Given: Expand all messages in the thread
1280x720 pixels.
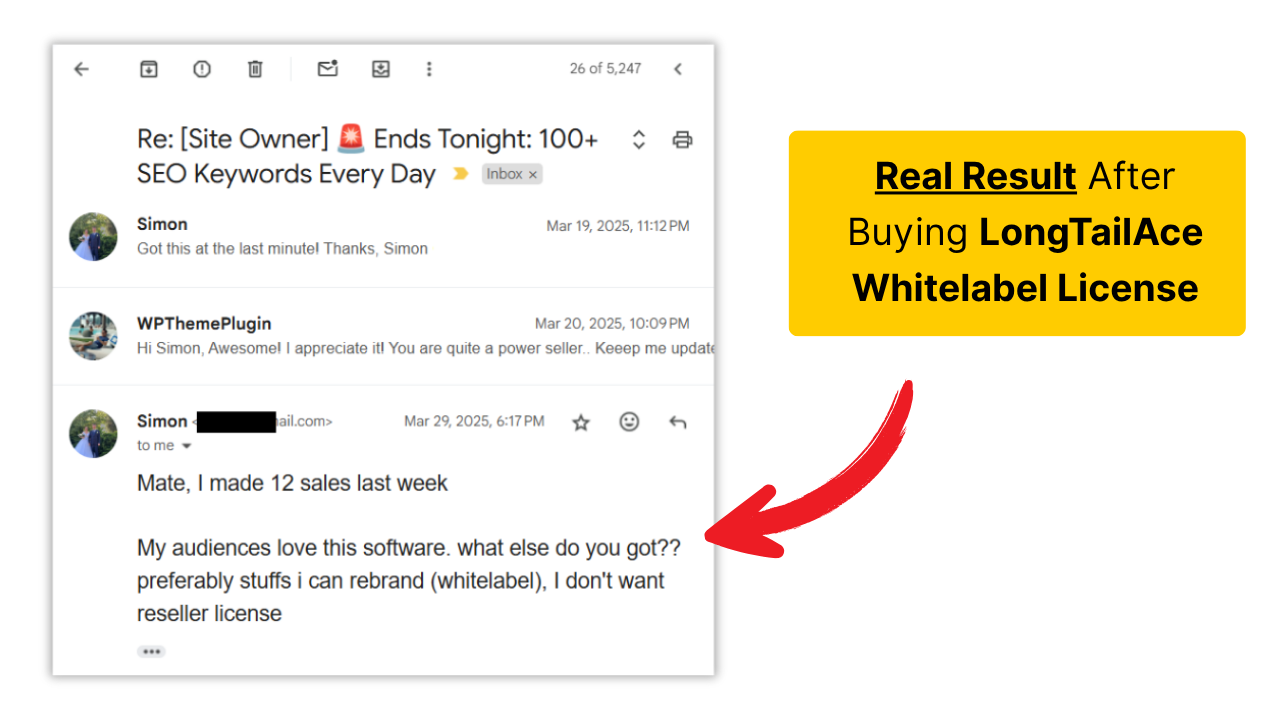Looking at the screenshot, I should (639, 140).
